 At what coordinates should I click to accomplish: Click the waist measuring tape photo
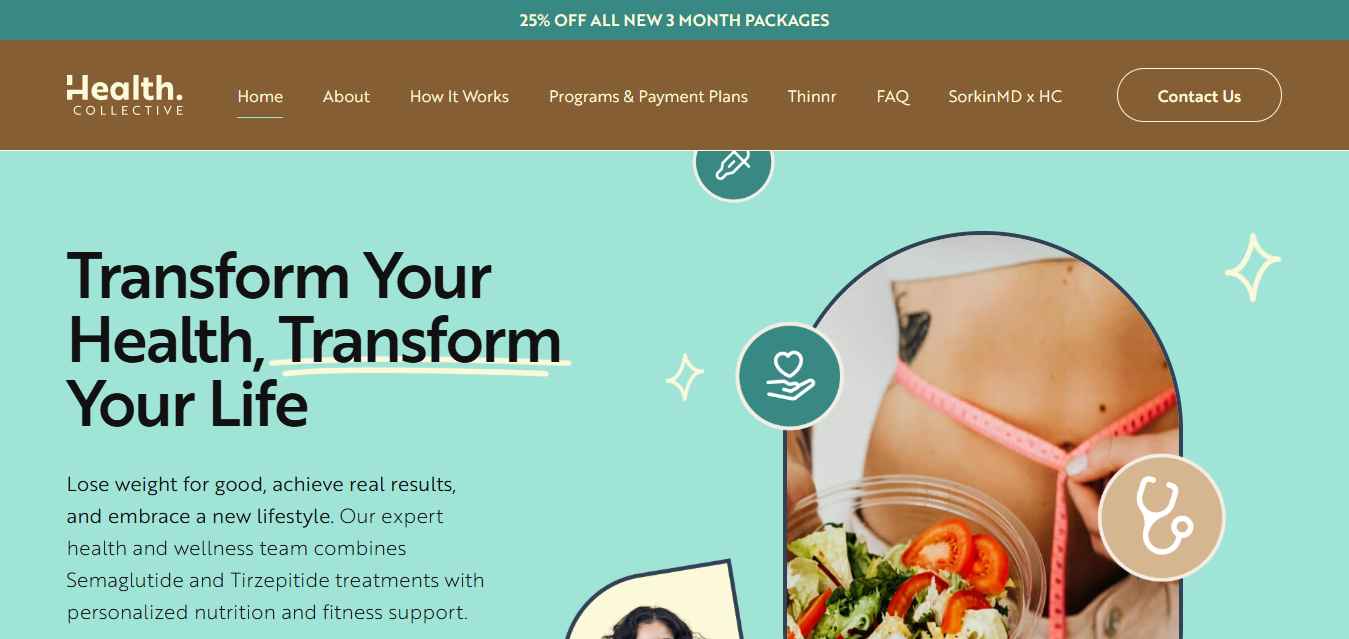[983, 436]
